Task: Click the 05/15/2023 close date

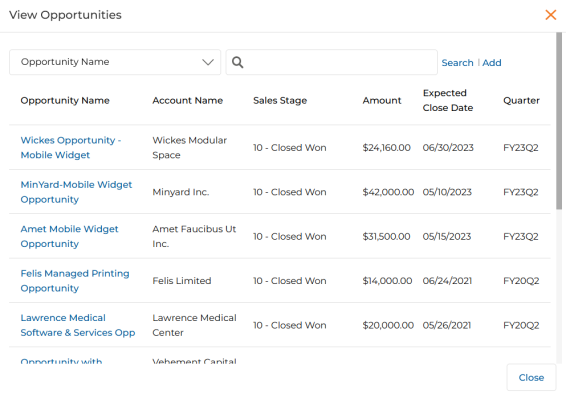Action: [x=447, y=236]
